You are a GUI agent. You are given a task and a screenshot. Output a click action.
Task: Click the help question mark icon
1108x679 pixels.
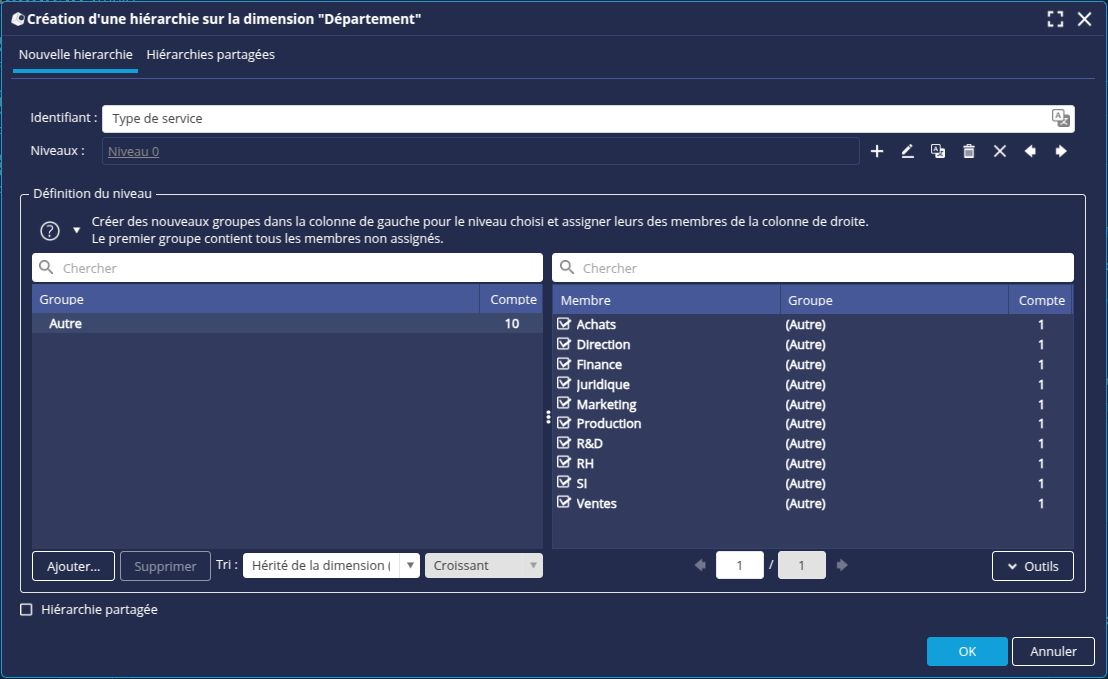click(x=50, y=231)
